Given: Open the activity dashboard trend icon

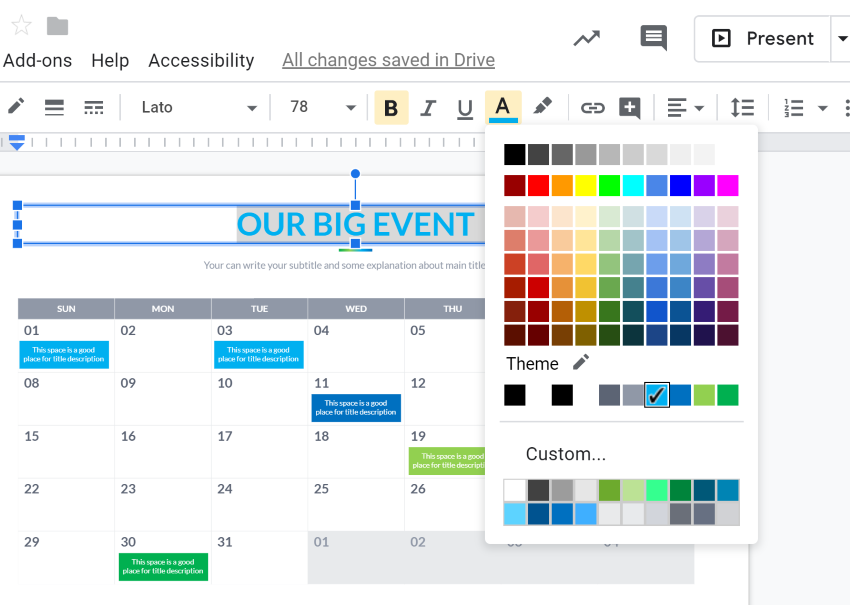Looking at the screenshot, I should coord(587,38).
